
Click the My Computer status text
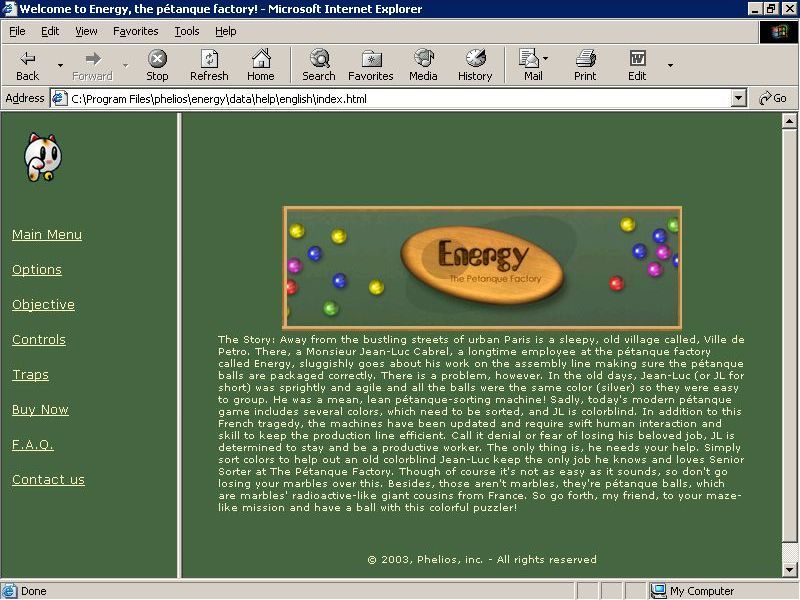click(702, 591)
